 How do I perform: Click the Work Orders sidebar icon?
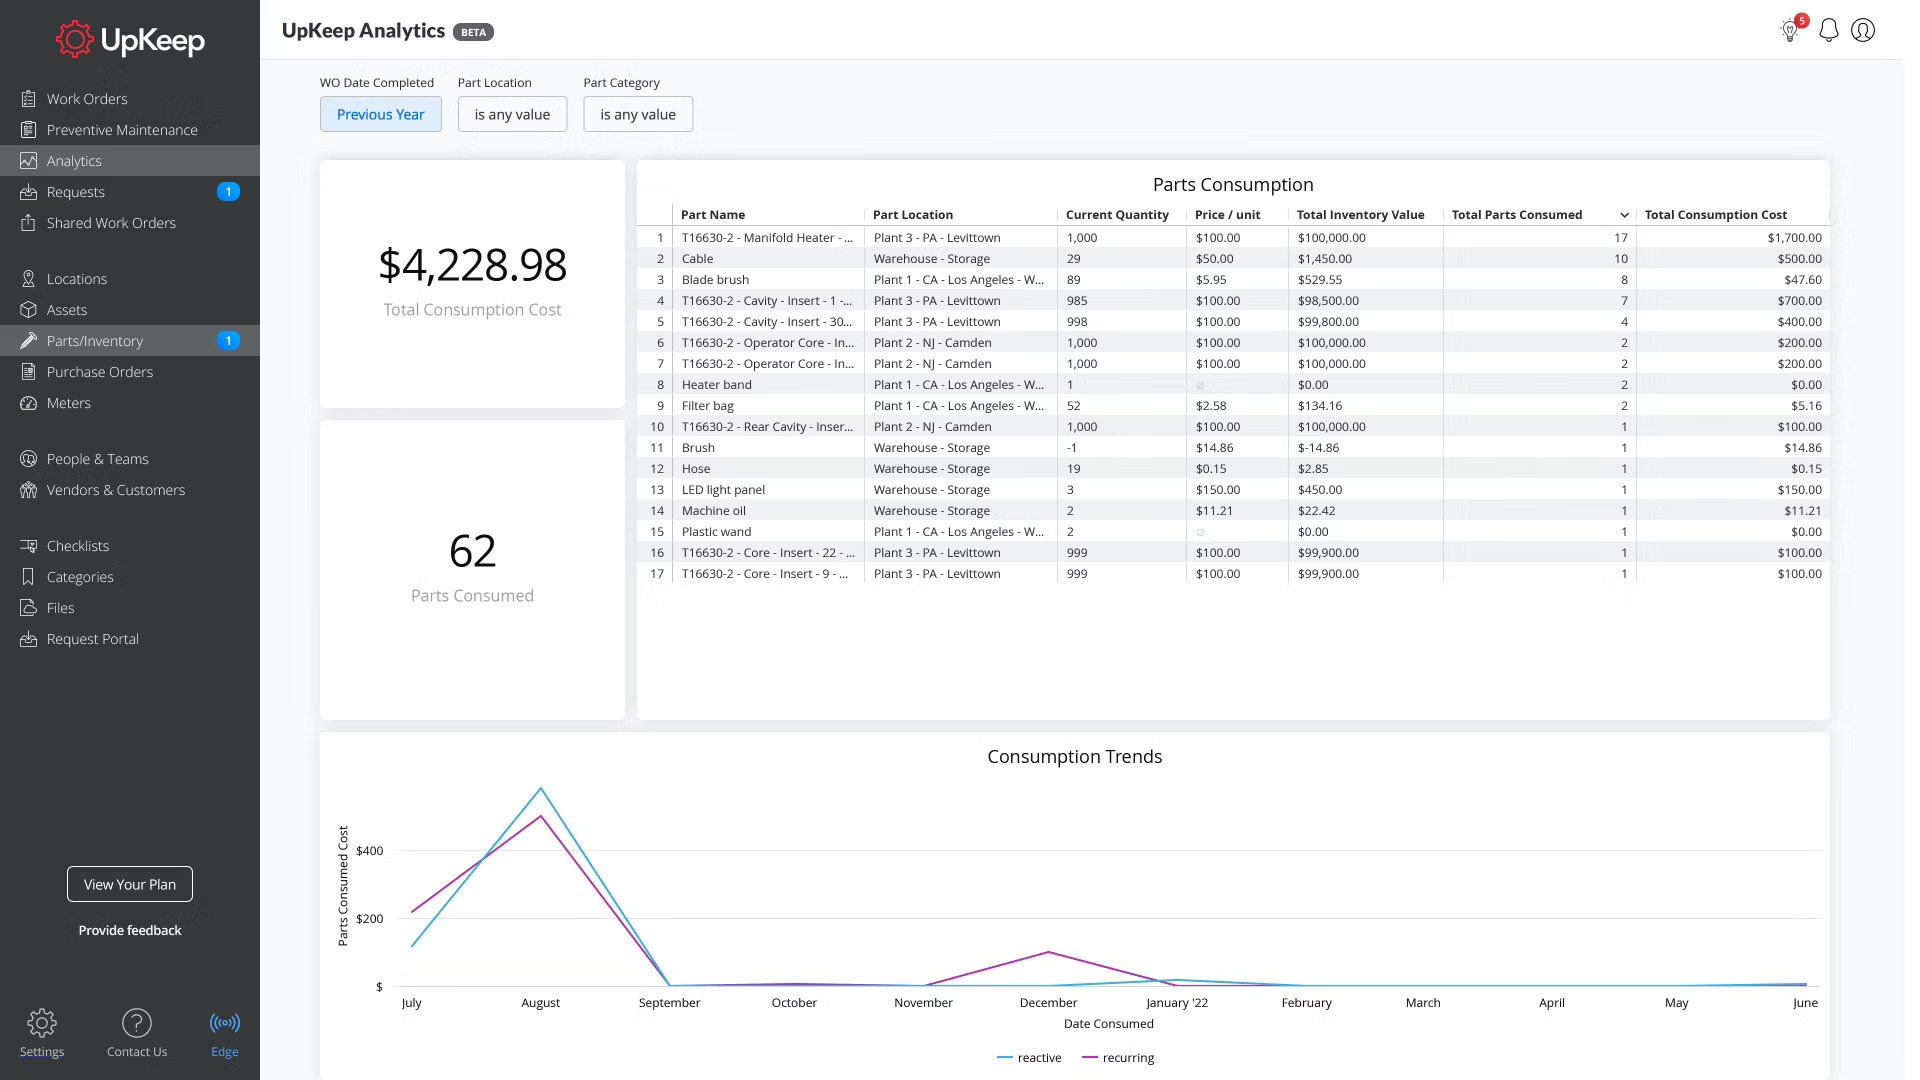coord(29,99)
